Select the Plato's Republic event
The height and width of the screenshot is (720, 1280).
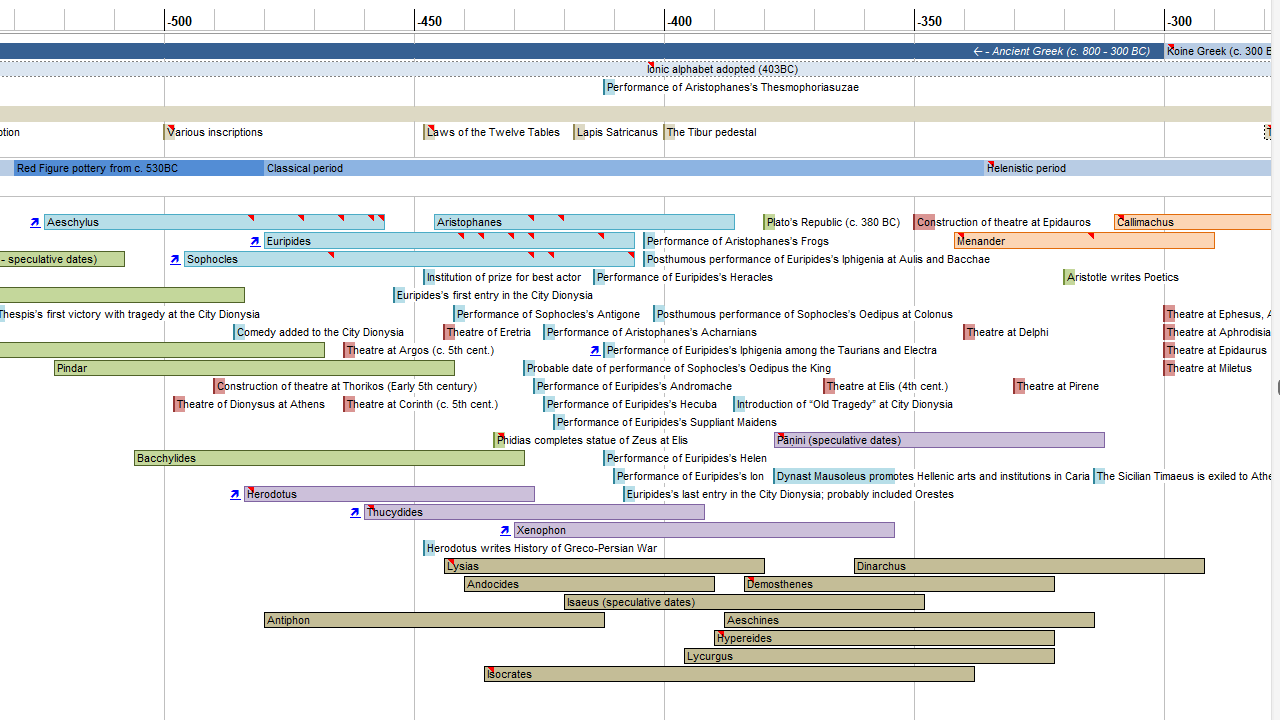(832, 222)
